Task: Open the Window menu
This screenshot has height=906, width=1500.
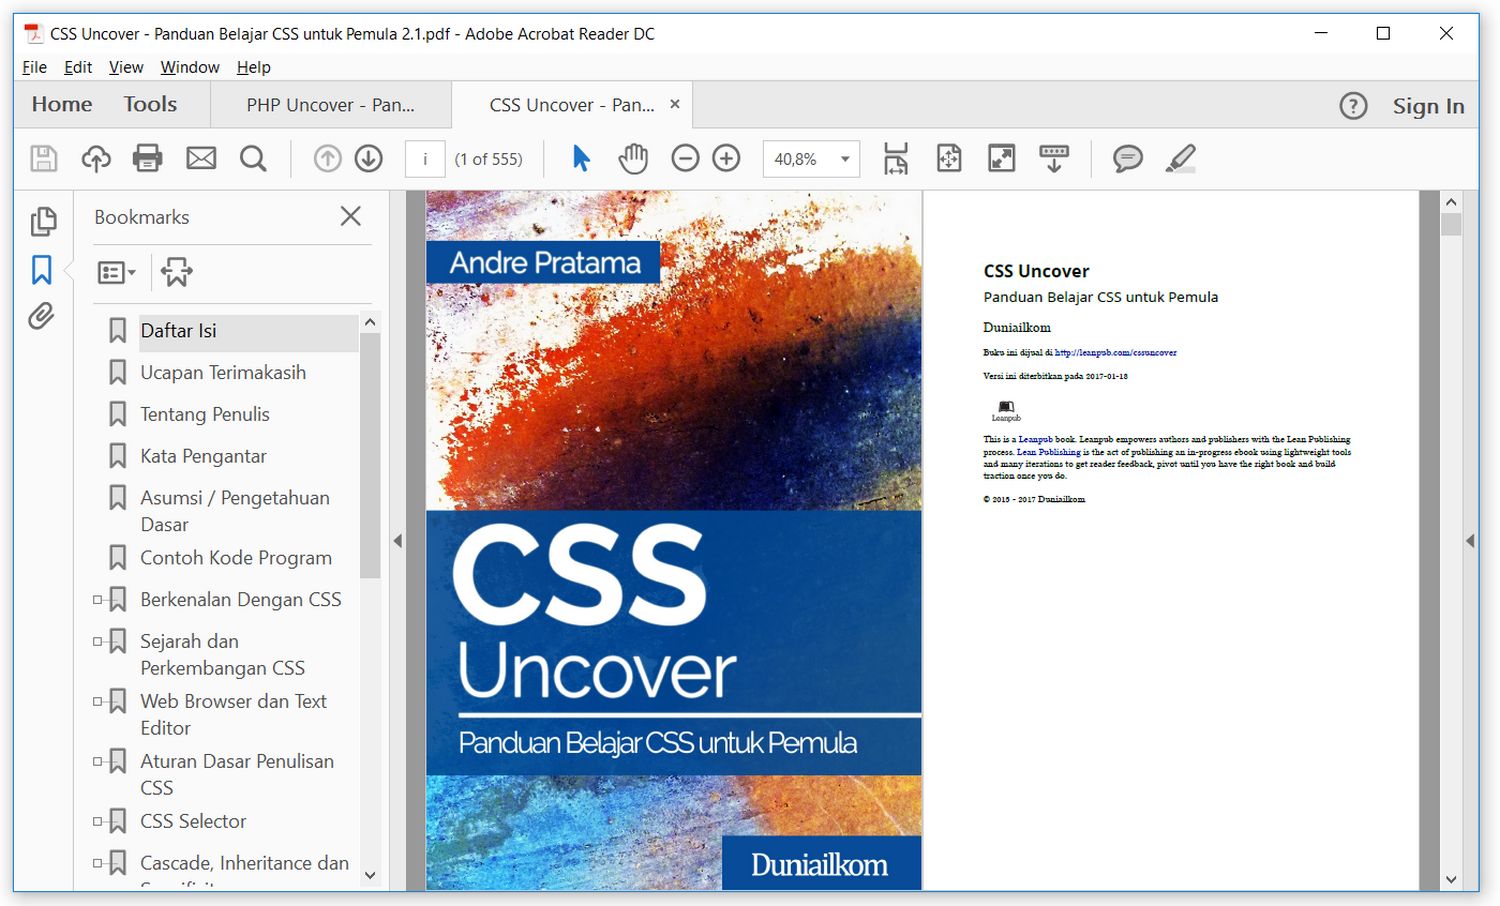Action: 190,67
